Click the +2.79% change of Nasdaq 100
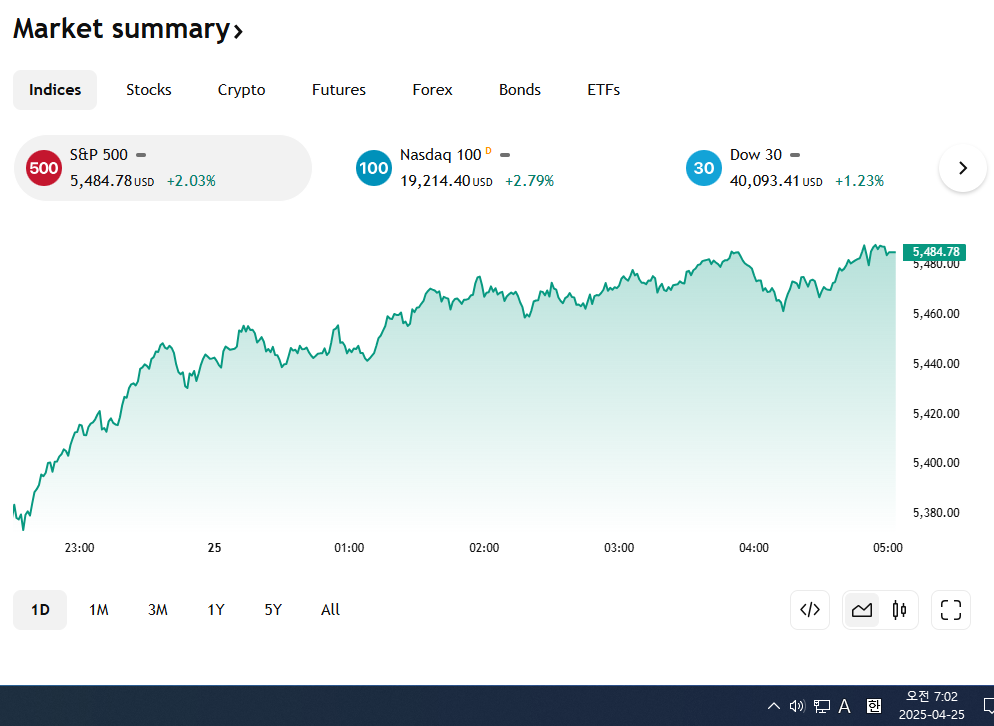This screenshot has width=994, height=726. pyautogui.click(x=529, y=181)
